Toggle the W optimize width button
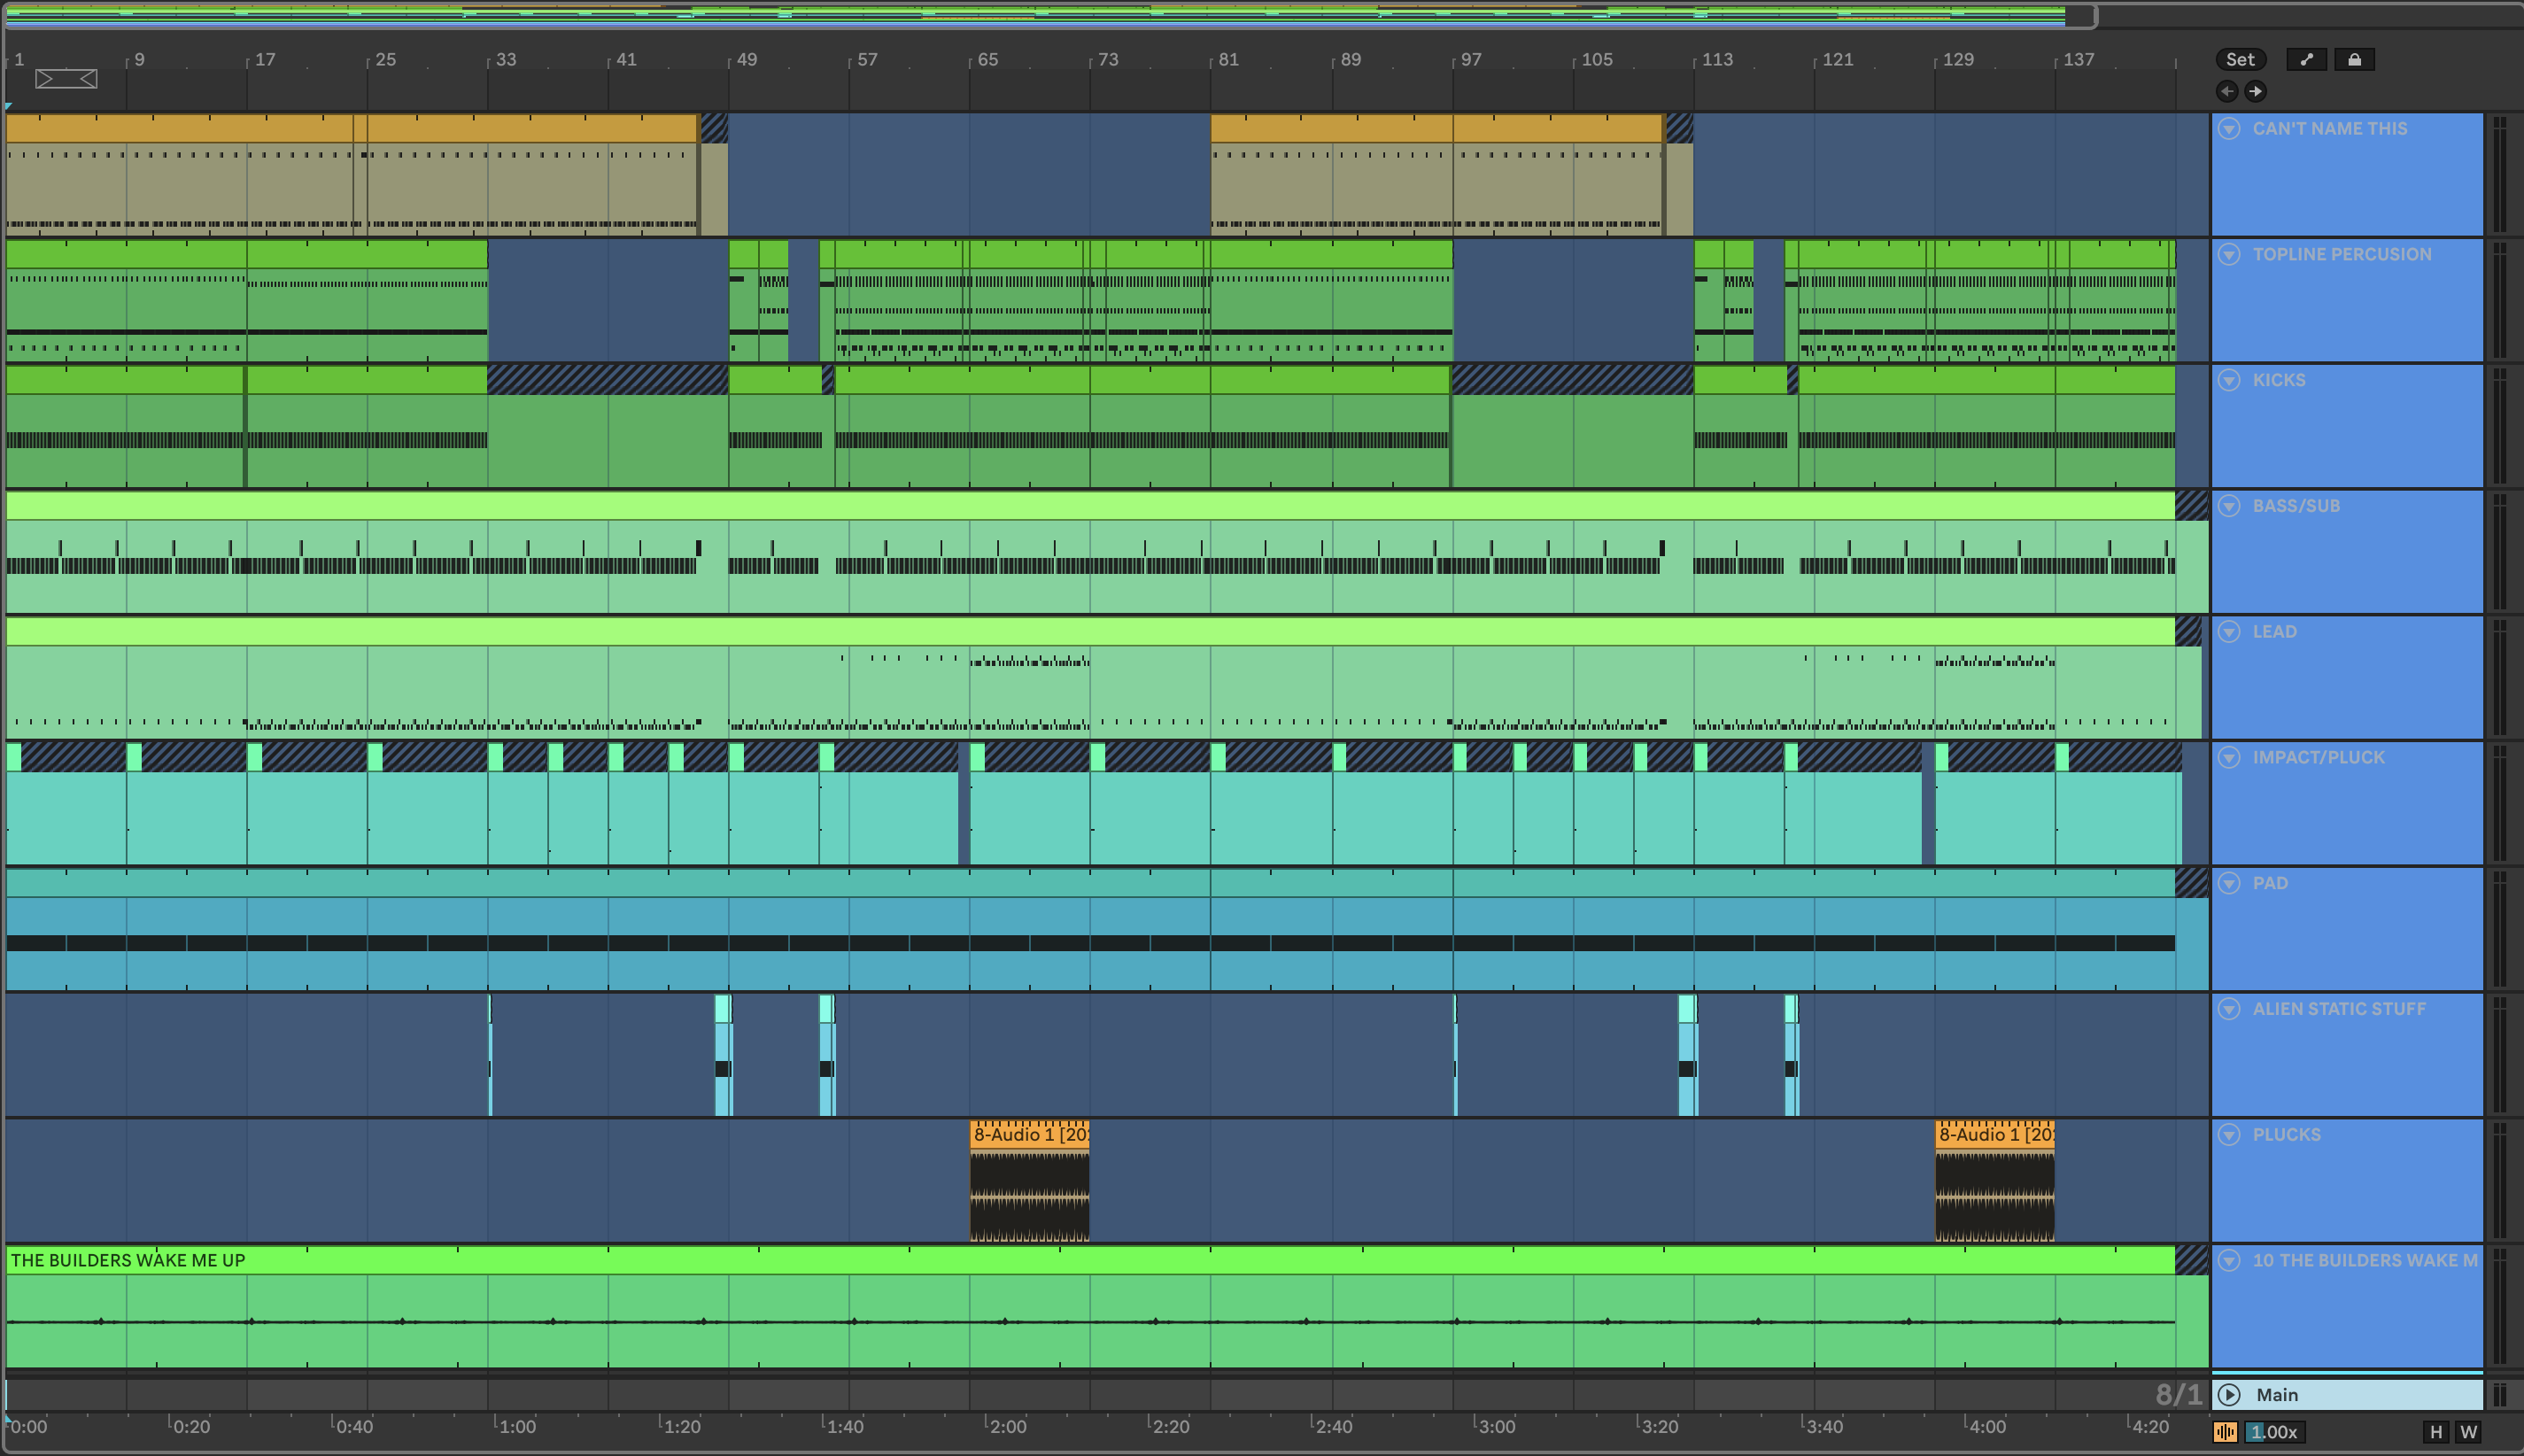This screenshot has height=1456, width=2524. pos(2468,1432)
